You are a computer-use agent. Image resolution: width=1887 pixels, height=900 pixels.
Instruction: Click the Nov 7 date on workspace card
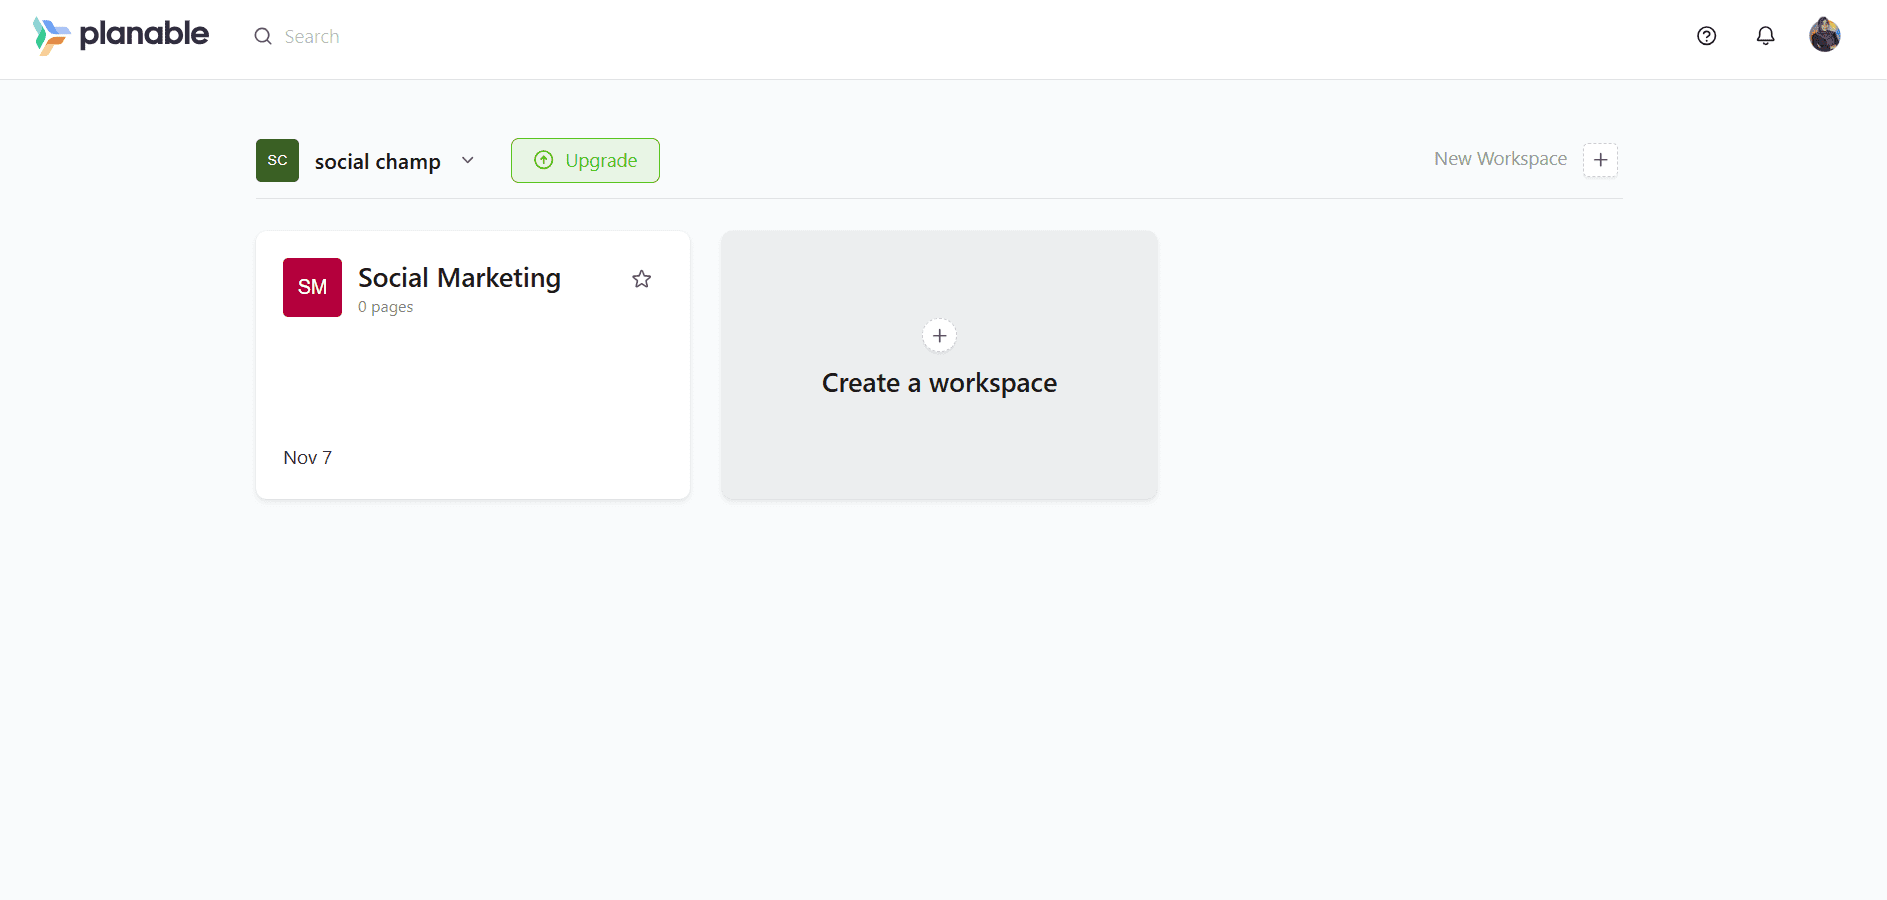click(307, 458)
